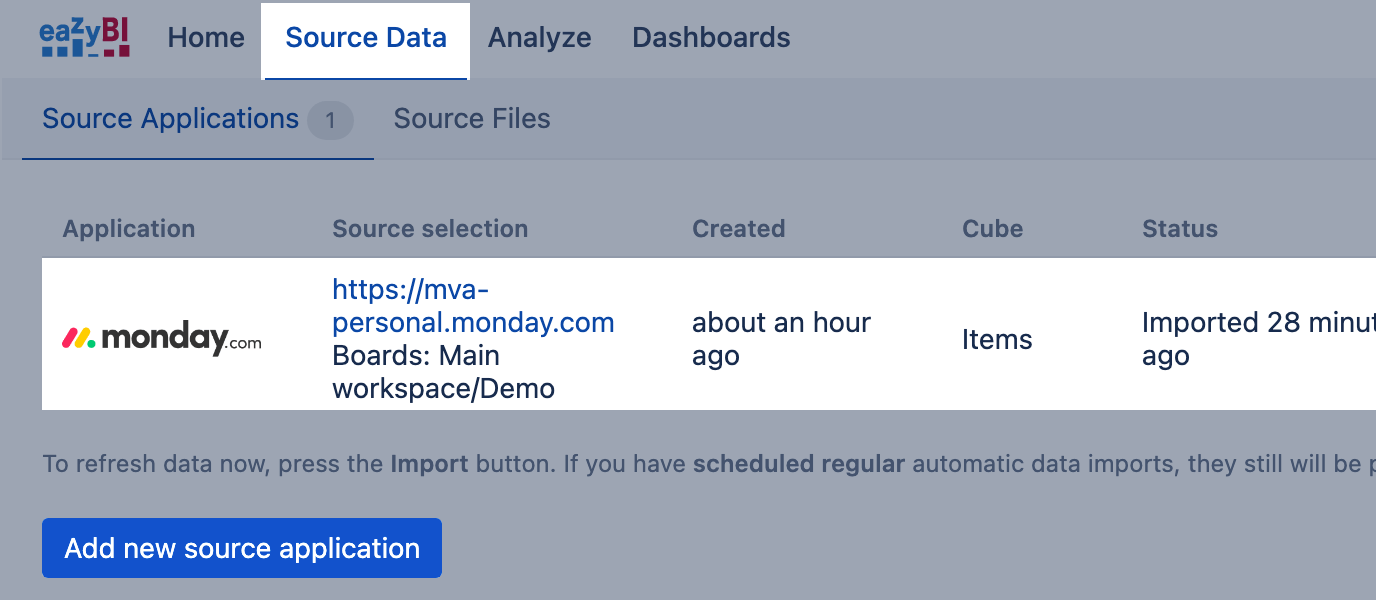Click the eazyBI logo
1376x600 pixels.
pyautogui.click(x=85, y=38)
